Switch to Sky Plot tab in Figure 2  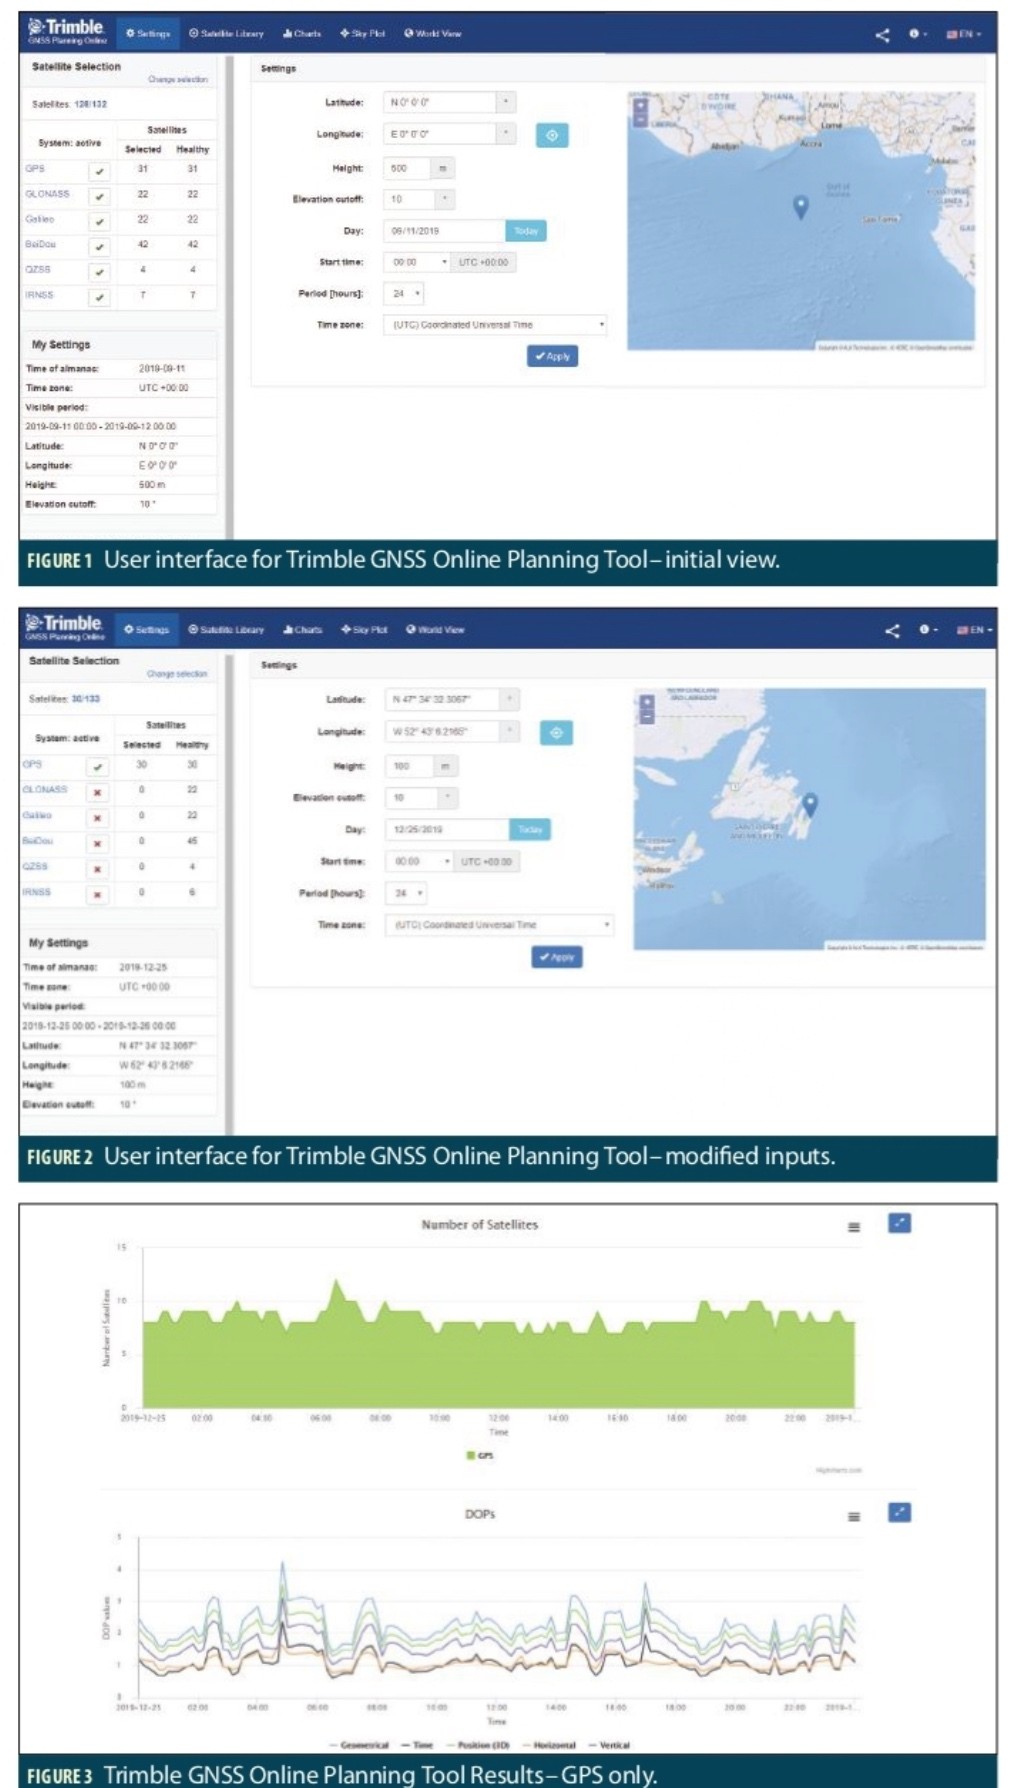click(363, 630)
